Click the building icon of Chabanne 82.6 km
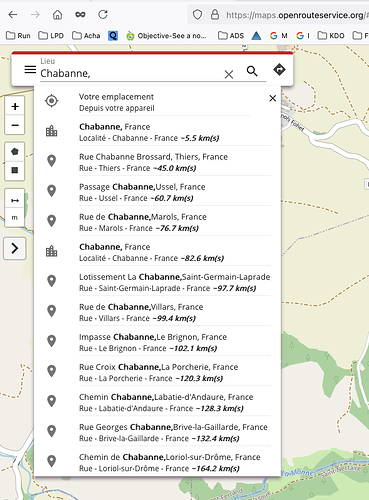Viewport: 369px width, 500px height. tap(52, 251)
